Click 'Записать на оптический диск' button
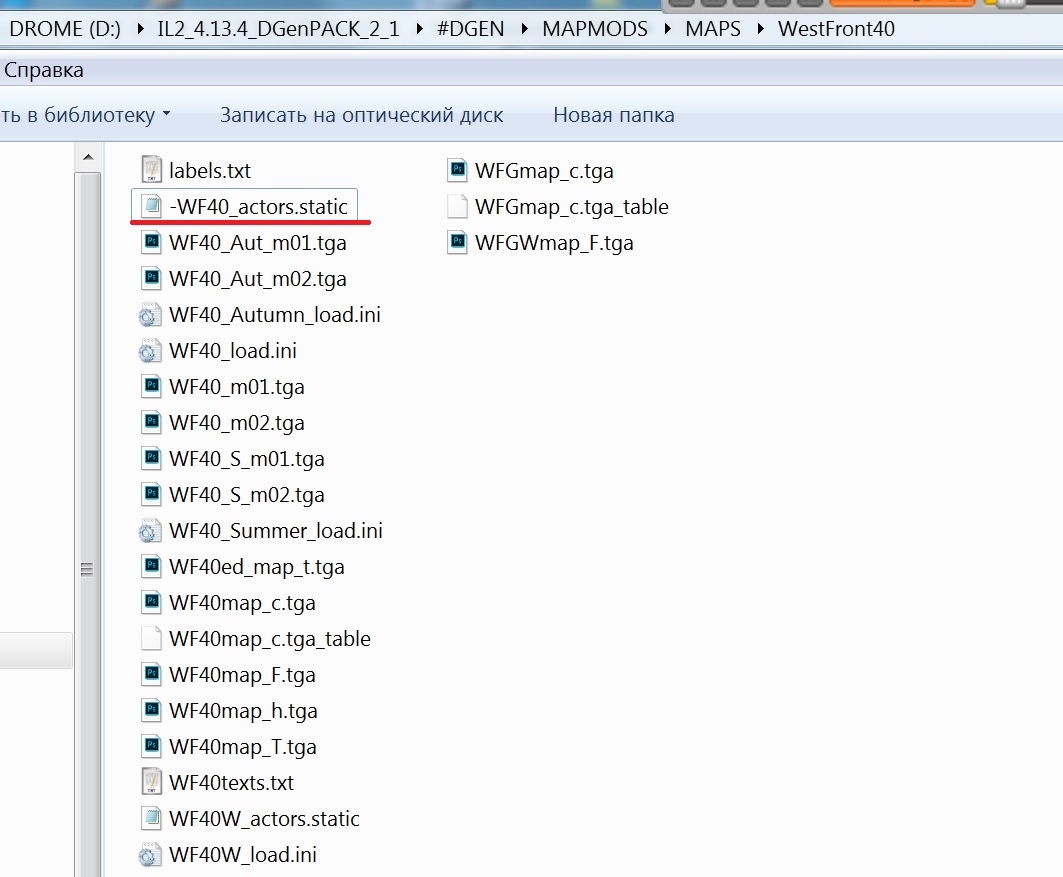Image resolution: width=1063 pixels, height=877 pixels. (361, 115)
